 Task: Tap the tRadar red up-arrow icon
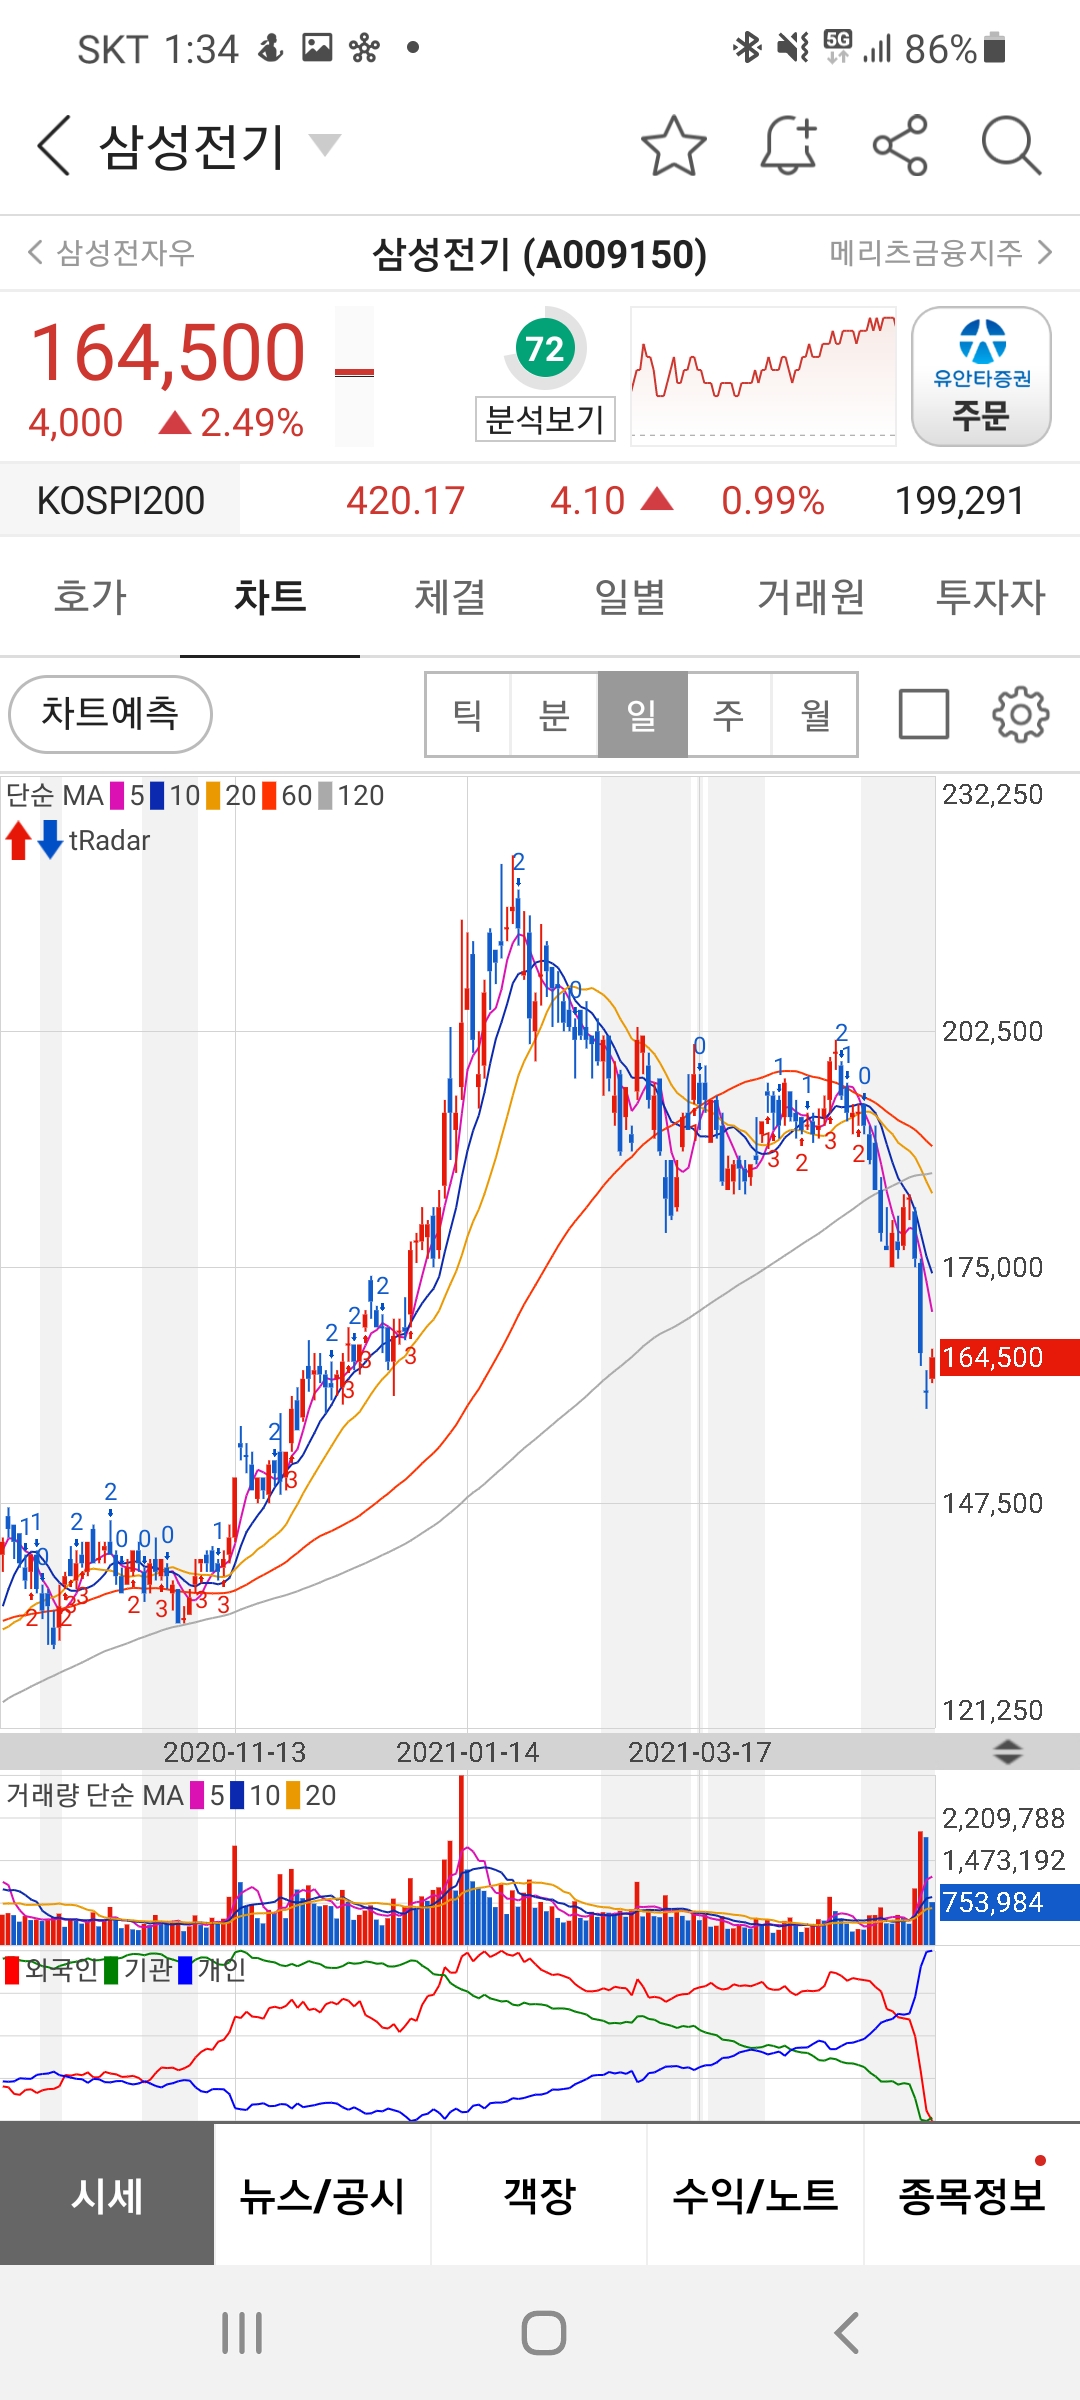click(x=18, y=840)
